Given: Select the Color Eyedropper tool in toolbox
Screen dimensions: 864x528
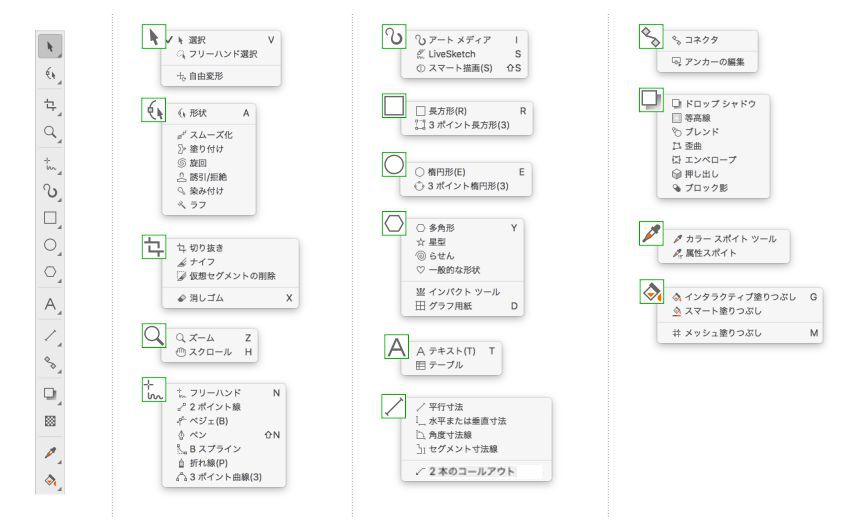Looking at the screenshot, I should [52, 452].
